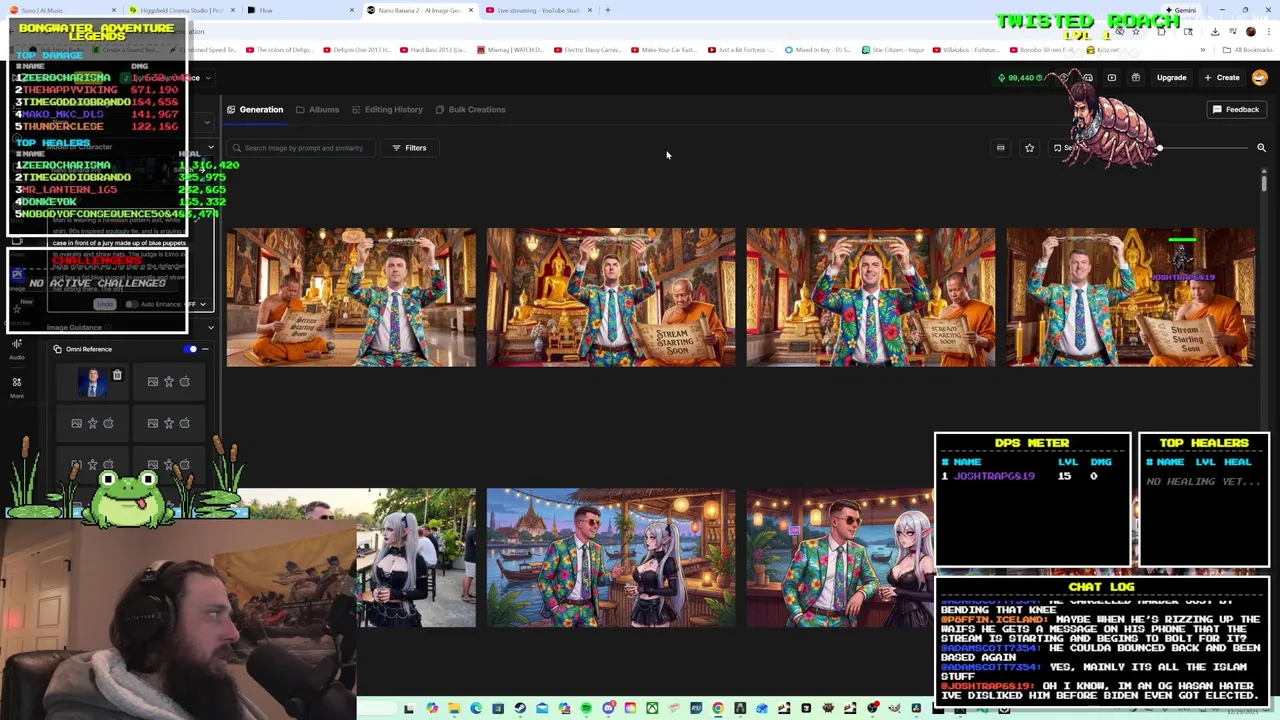This screenshot has width=1280, height=720.
Task: Click the 99,440 credits balance
Action: [1018, 77]
